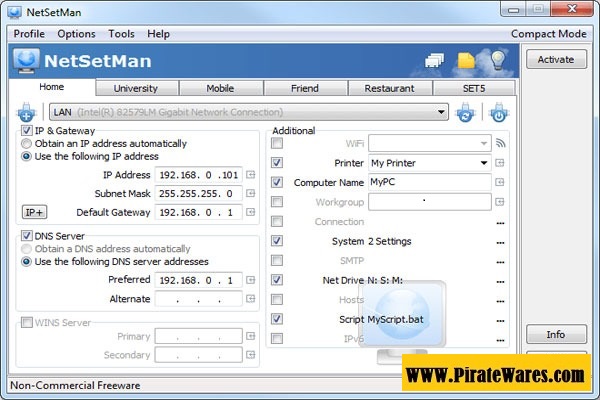Click the Computer Name MyPC field
Viewport: 600px width, 400px height.
430,182
